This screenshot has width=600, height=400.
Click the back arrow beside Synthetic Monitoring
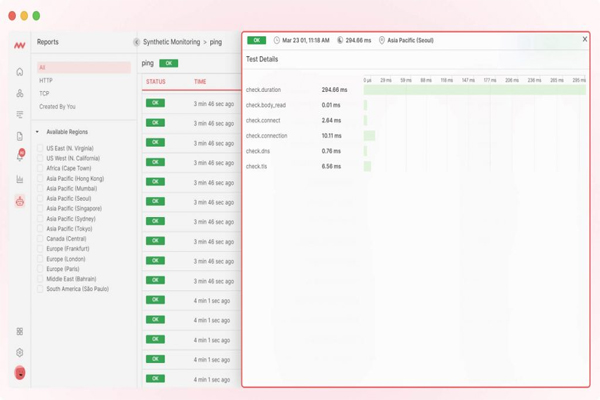136,43
